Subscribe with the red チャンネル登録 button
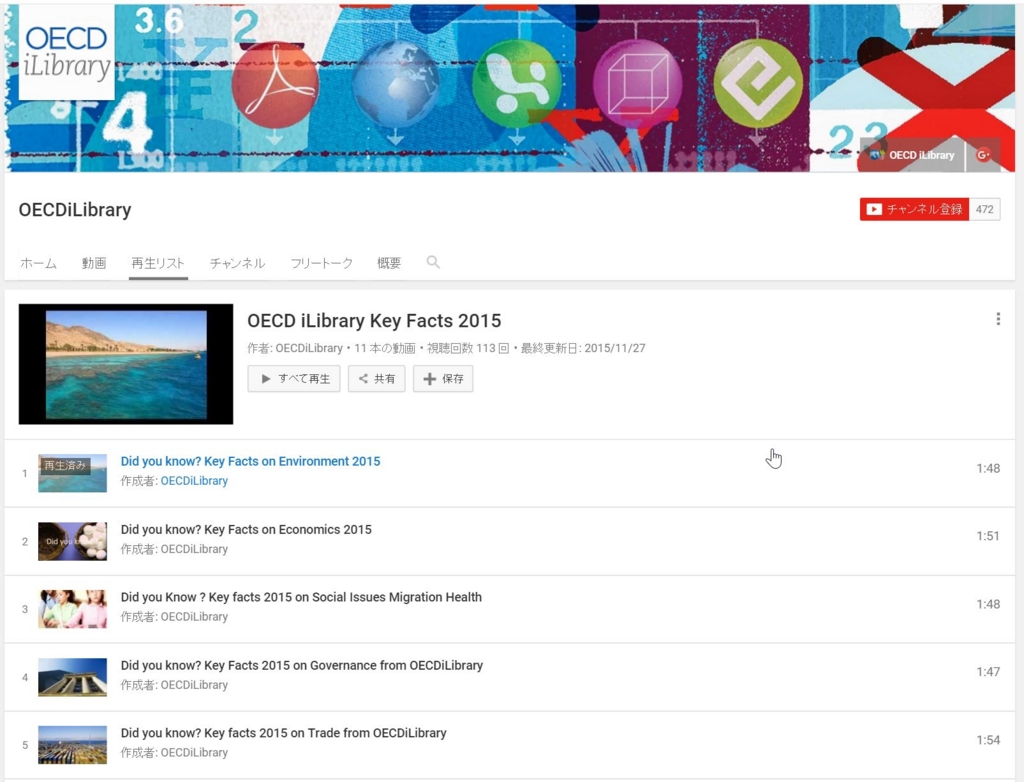The height and width of the screenshot is (782, 1024). [914, 209]
